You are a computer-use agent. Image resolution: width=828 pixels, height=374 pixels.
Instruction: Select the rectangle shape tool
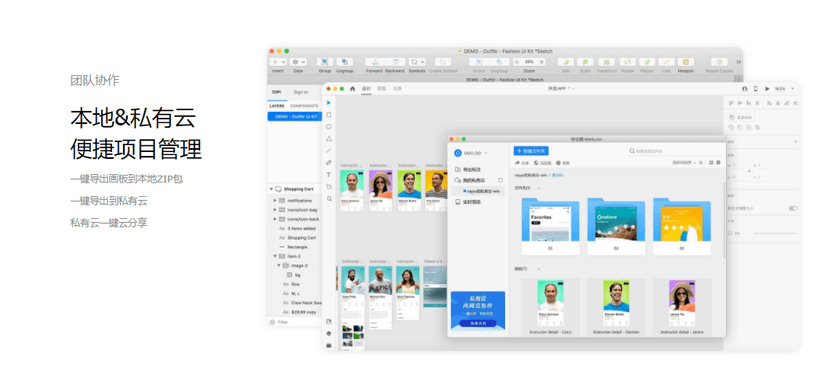pyautogui.click(x=329, y=115)
